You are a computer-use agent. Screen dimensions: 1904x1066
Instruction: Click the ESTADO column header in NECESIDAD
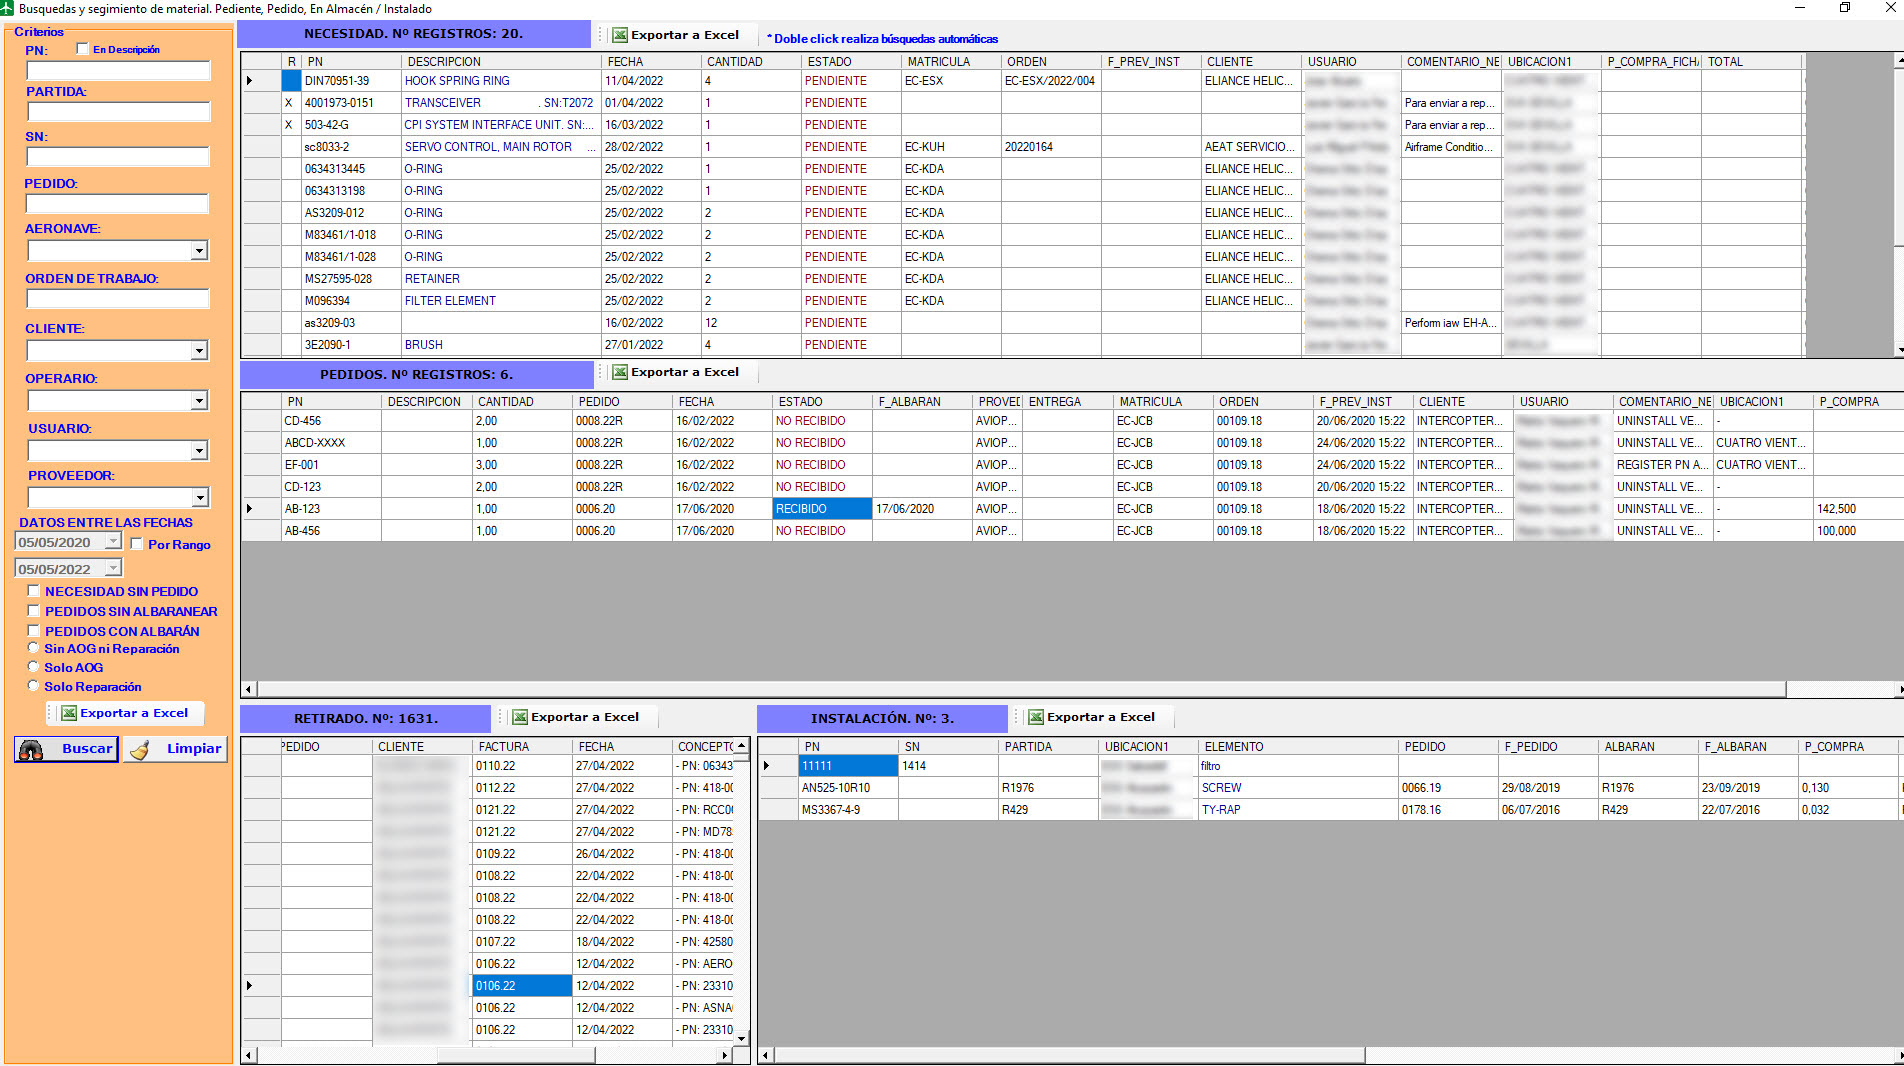tap(829, 61)
